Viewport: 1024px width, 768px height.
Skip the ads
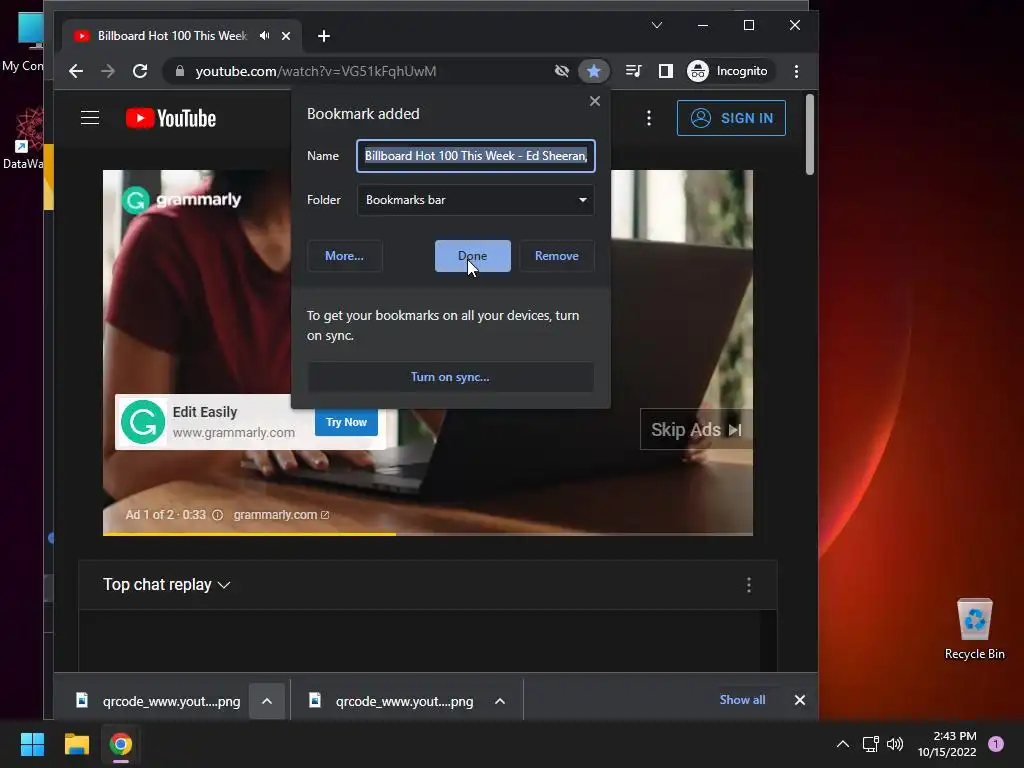pyautogui.click(x=696, y=430)
